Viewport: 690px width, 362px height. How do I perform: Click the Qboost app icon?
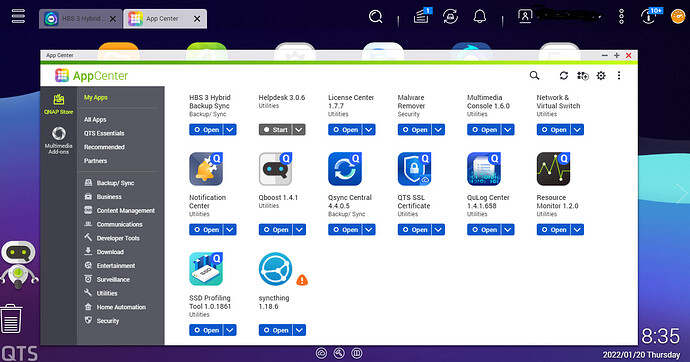(x=275, y=169)
